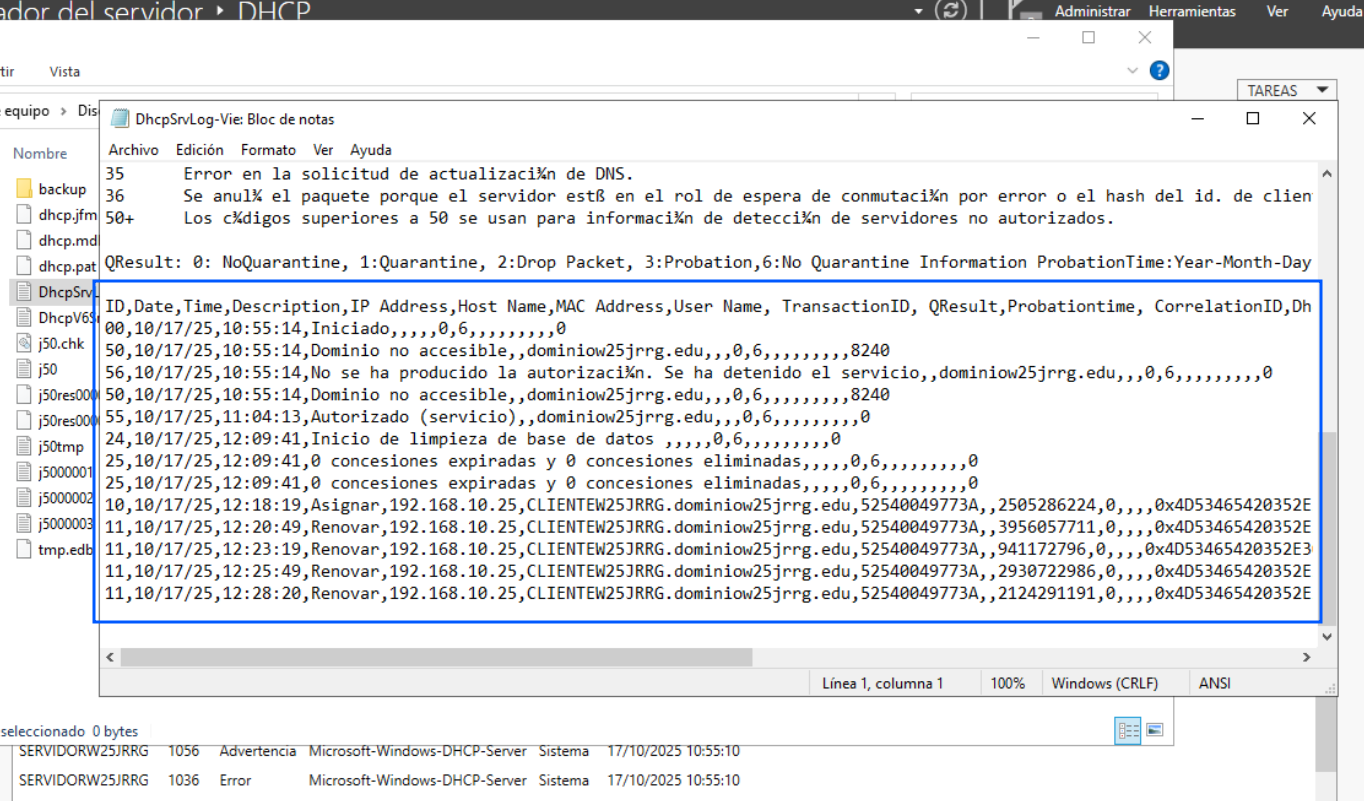Select the j5000002 file icon
1364x801 pixels.
pos(24,498)
